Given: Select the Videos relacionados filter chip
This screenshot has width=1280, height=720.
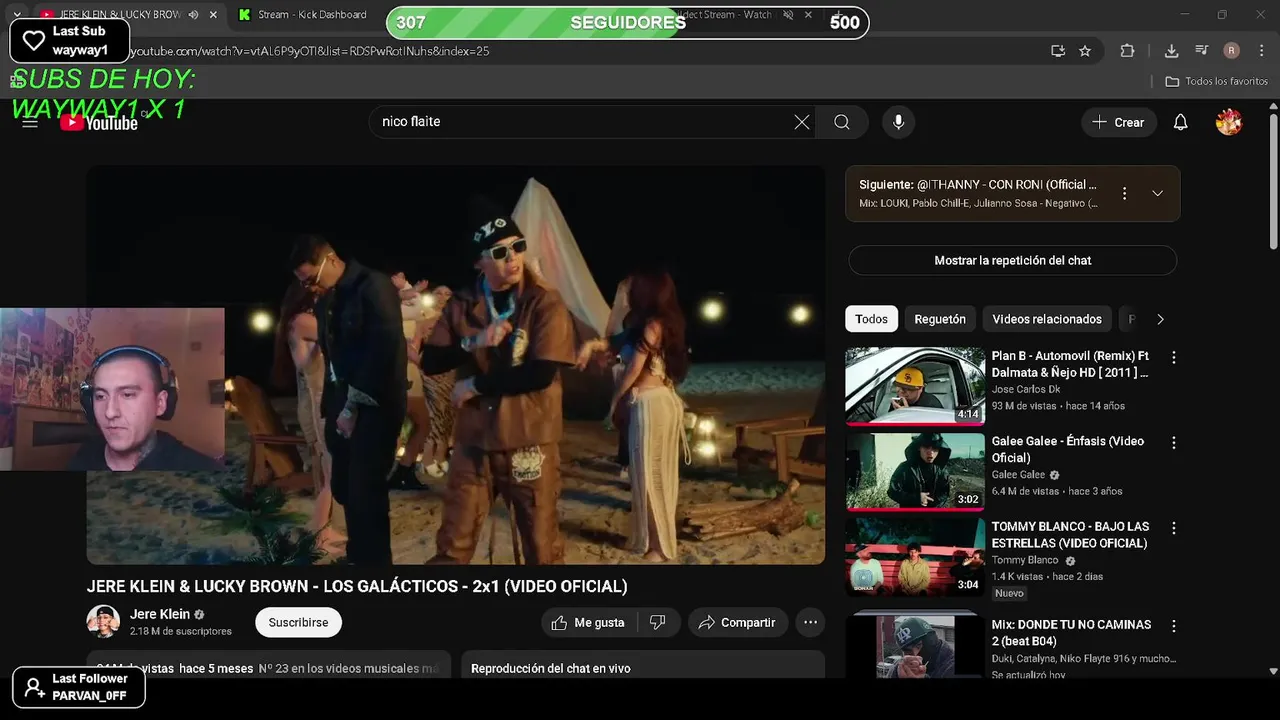Looking at the screenshot, I should coord(1047,319).
